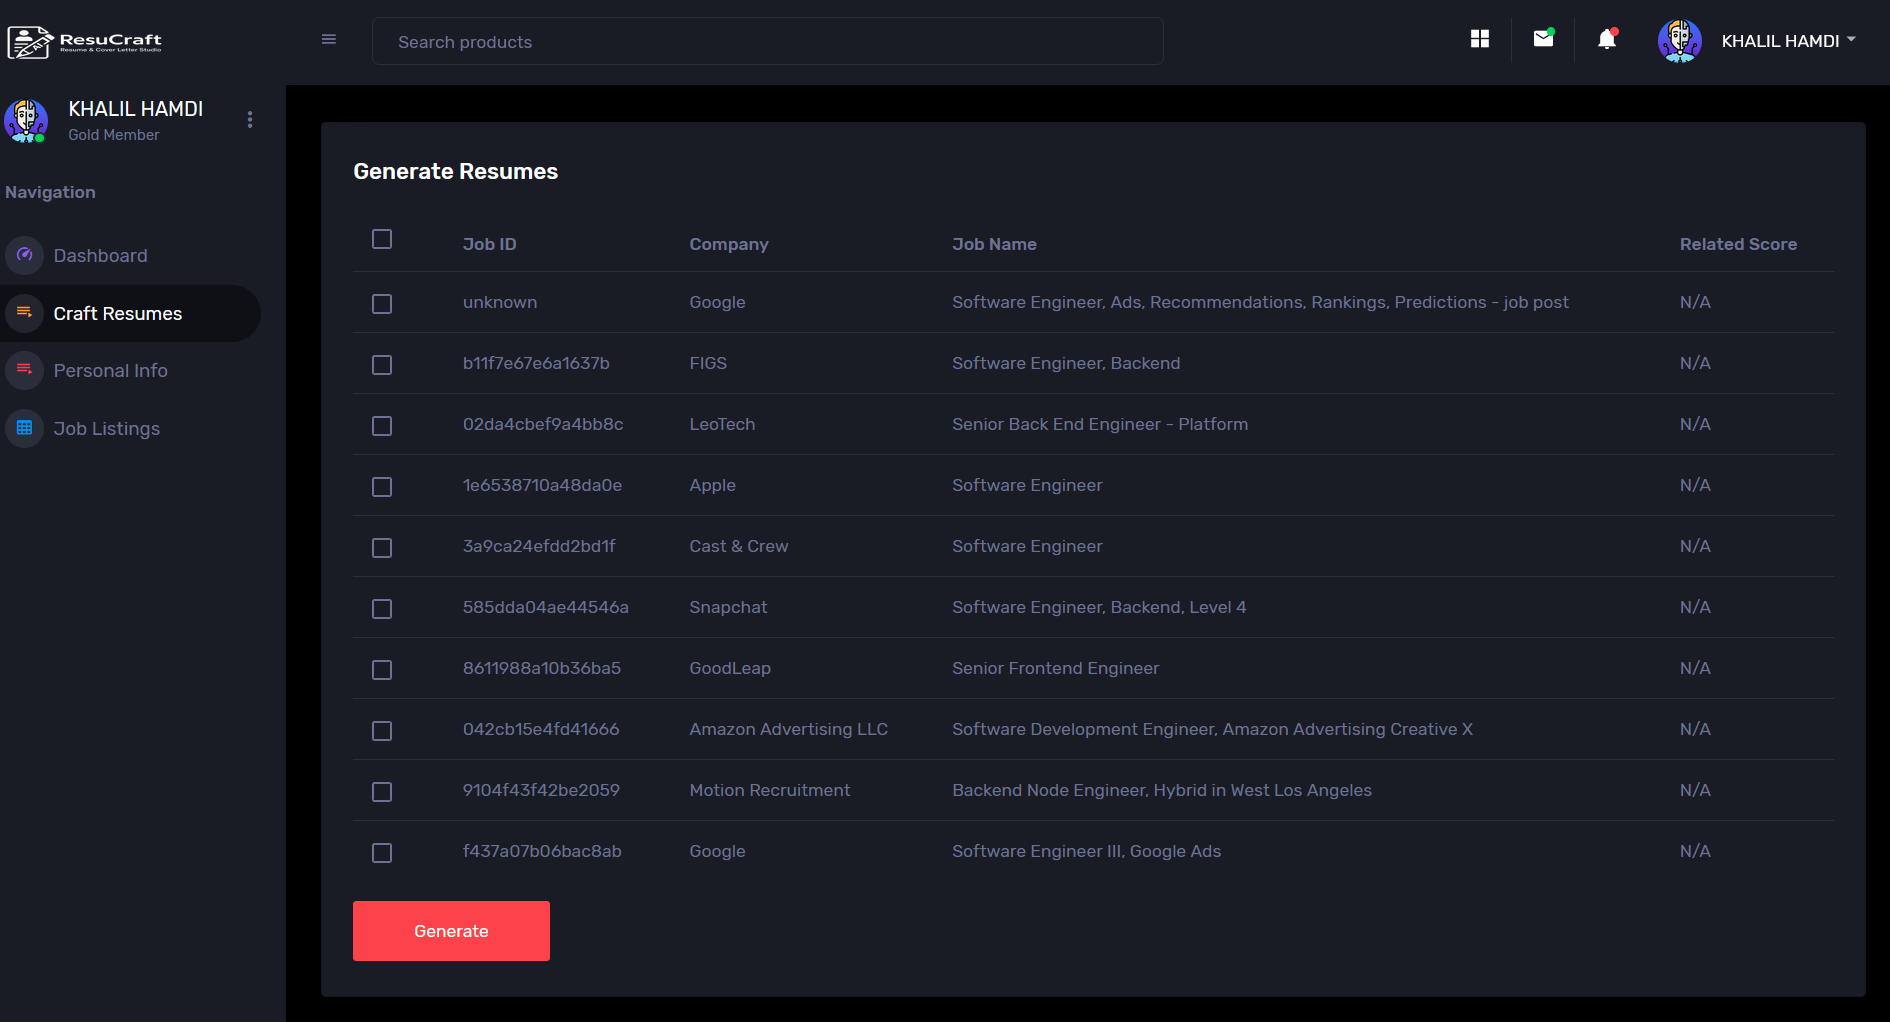Viewport: 1890px width, 1022px height.
Task: Click the FIGS company name
Action: [x=708, y=363]
